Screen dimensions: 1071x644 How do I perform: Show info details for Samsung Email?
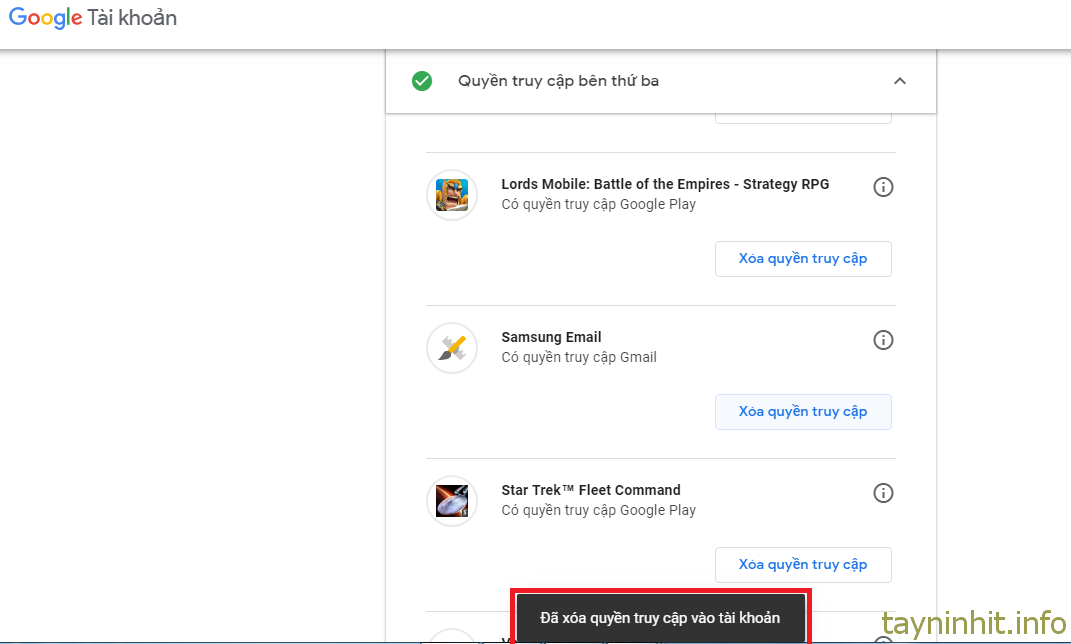883,340
